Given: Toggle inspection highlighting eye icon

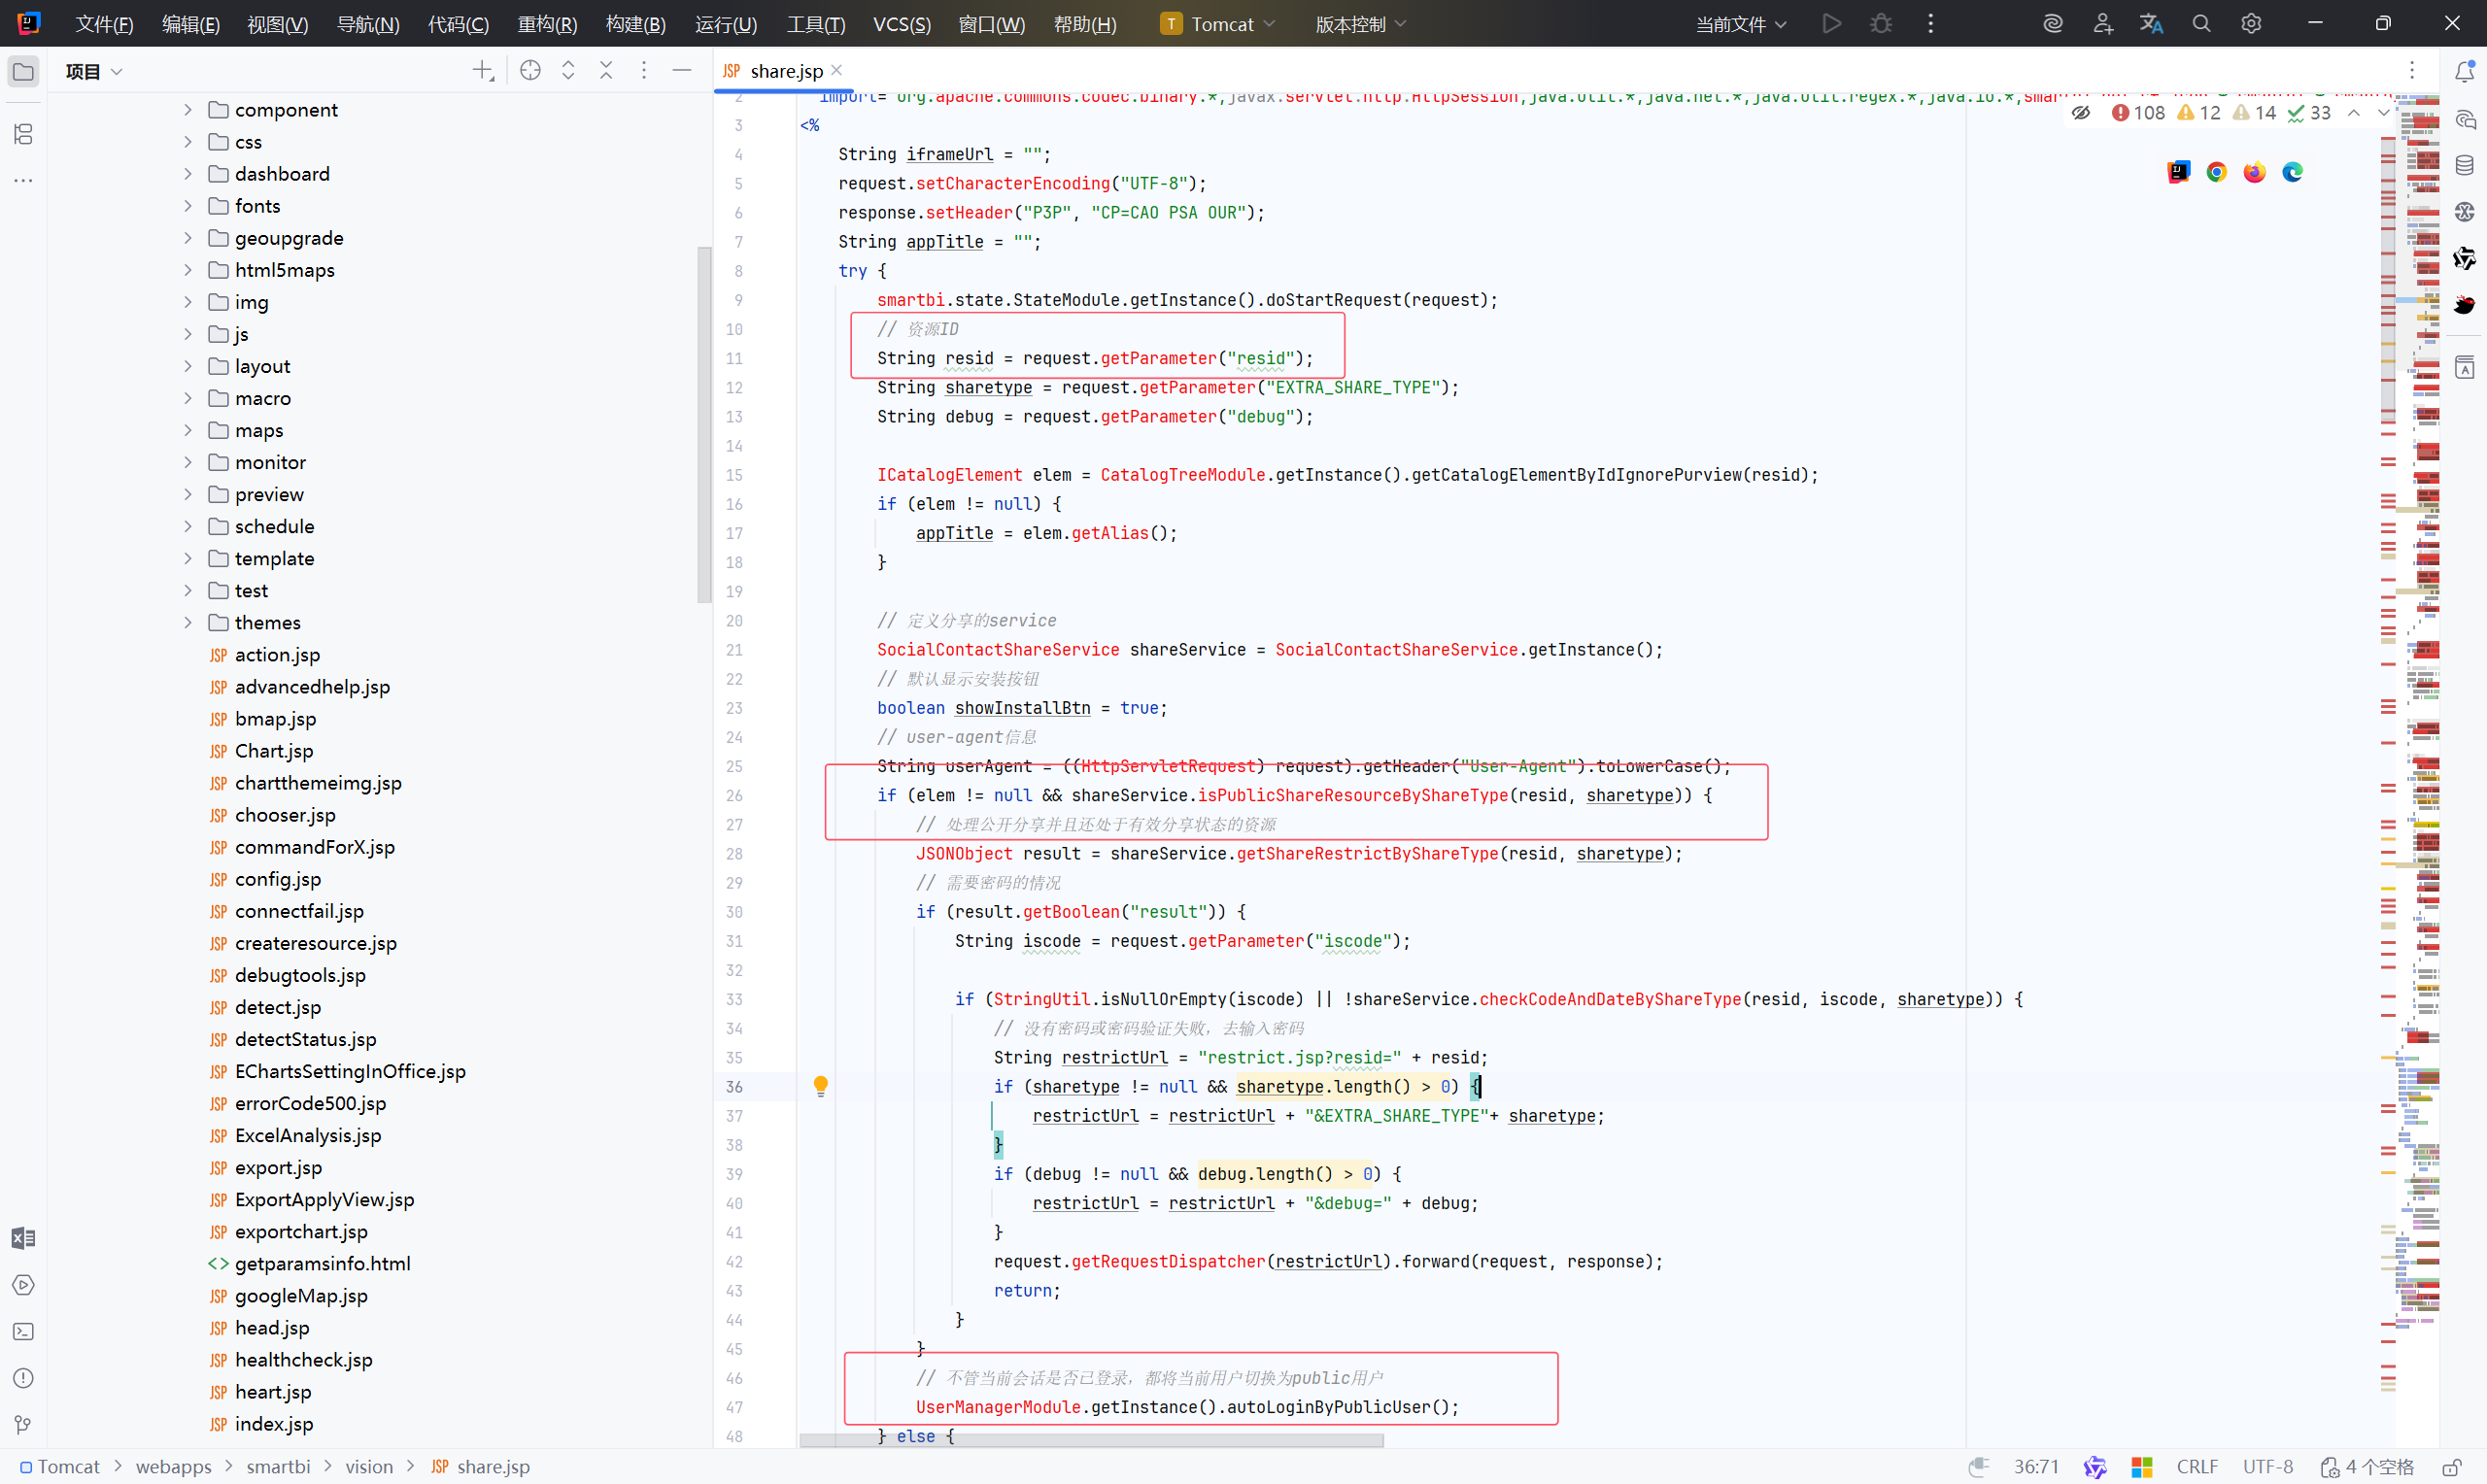Looking at the screenshot, I should pos(2081,113).
